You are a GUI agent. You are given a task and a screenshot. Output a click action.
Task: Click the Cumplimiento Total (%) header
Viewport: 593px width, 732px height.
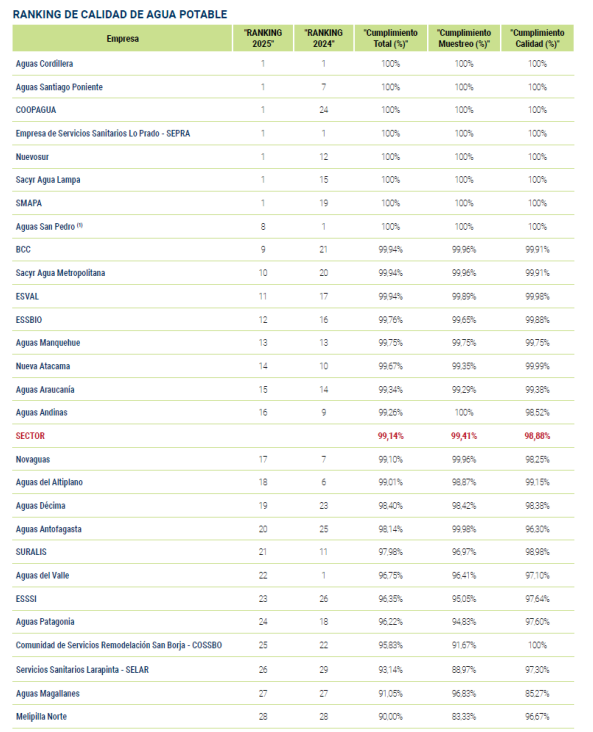pyautogui.click(x=391, y=38)
